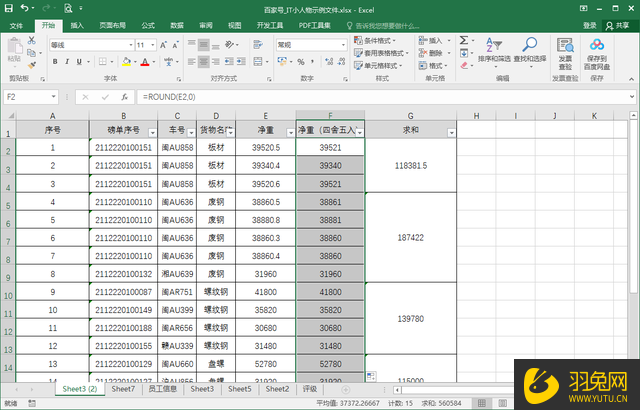The width and height of the screenshot is (640, 410).
Task: Click the orientation angled text icon
Action: [x=229, y=44]
